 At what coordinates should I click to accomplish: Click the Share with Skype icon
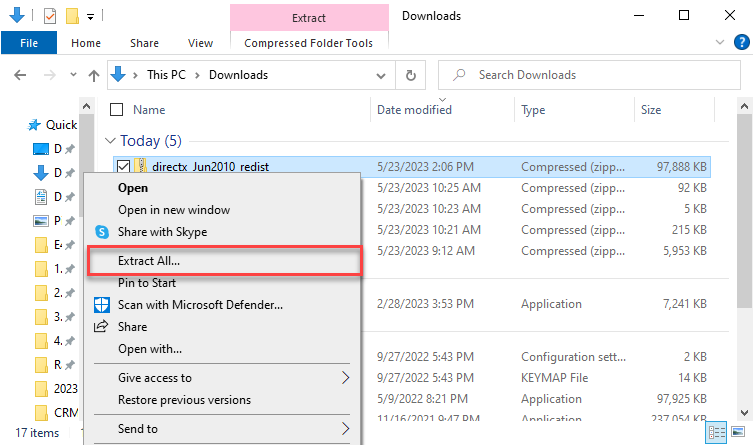101,232
